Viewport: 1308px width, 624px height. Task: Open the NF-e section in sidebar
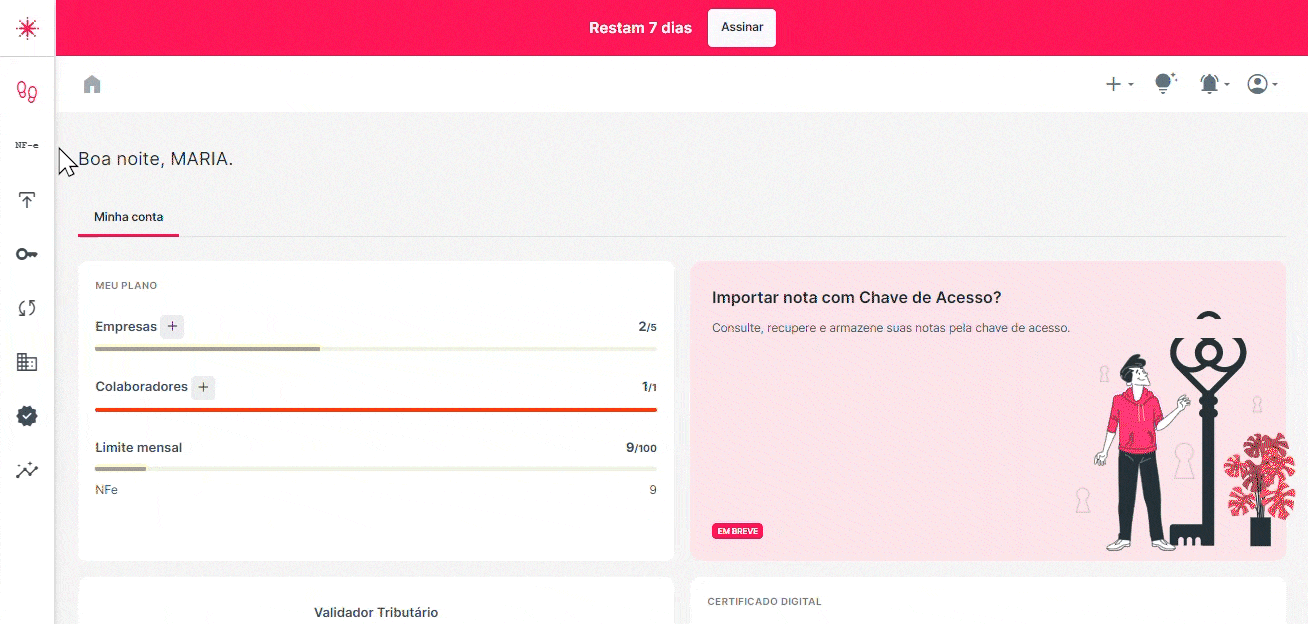pos(27,145)
